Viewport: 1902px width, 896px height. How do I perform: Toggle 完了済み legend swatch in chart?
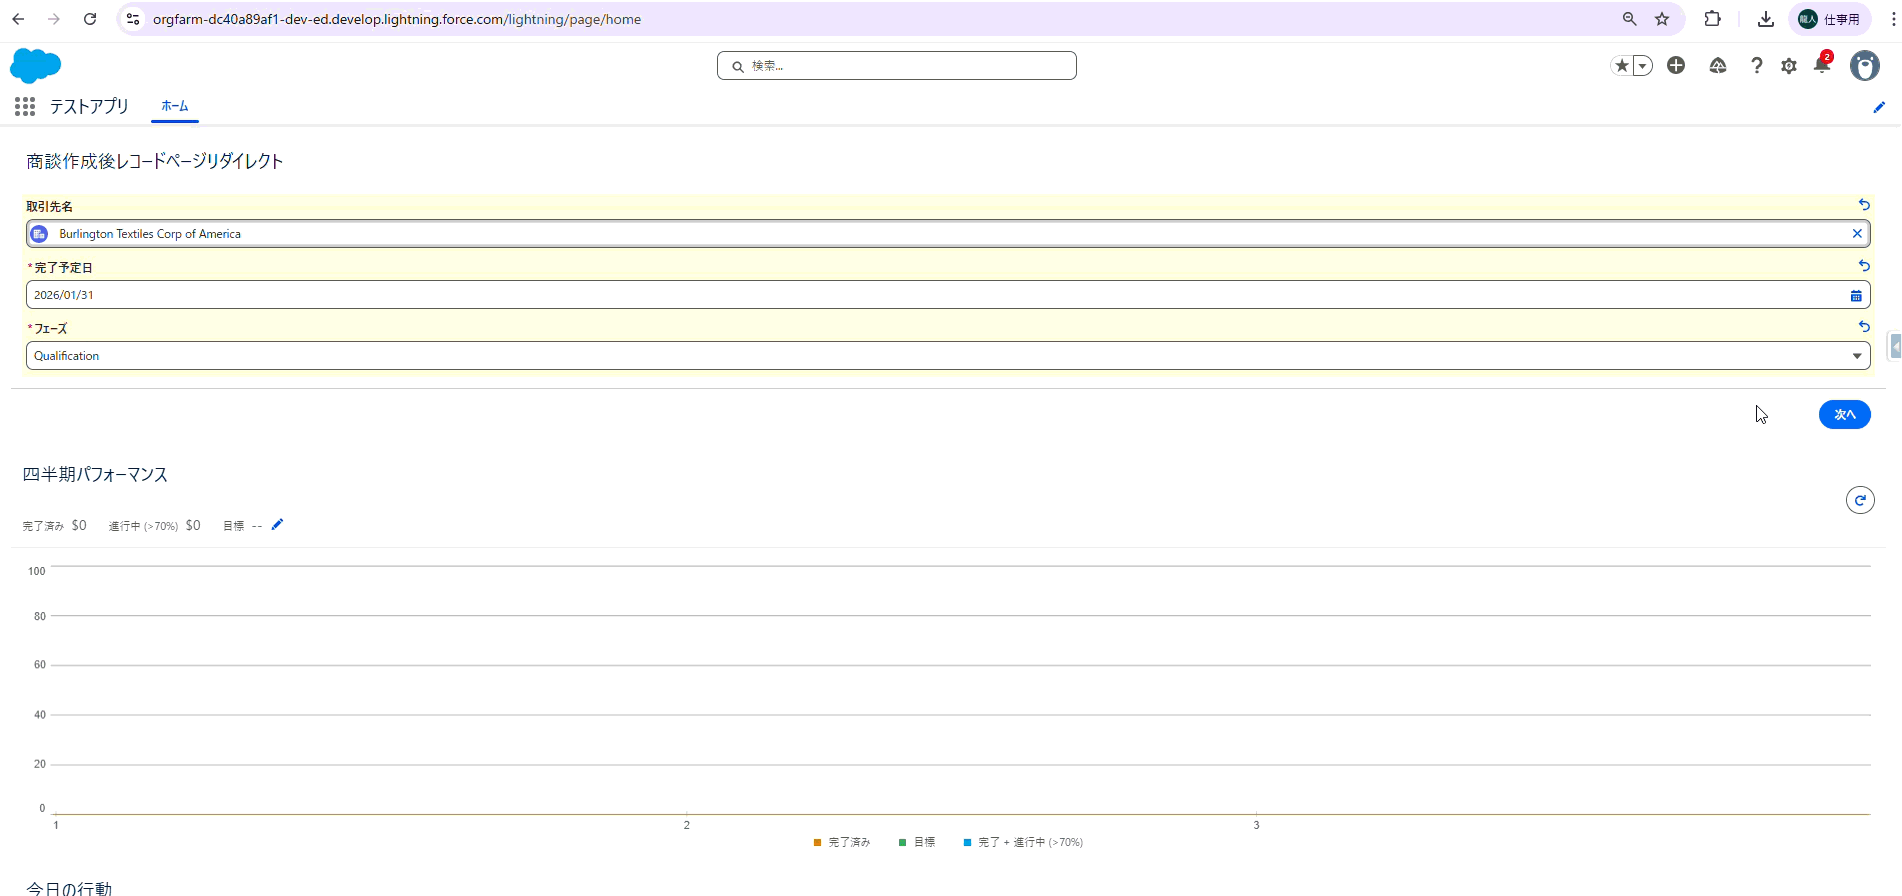pos(818,843)
